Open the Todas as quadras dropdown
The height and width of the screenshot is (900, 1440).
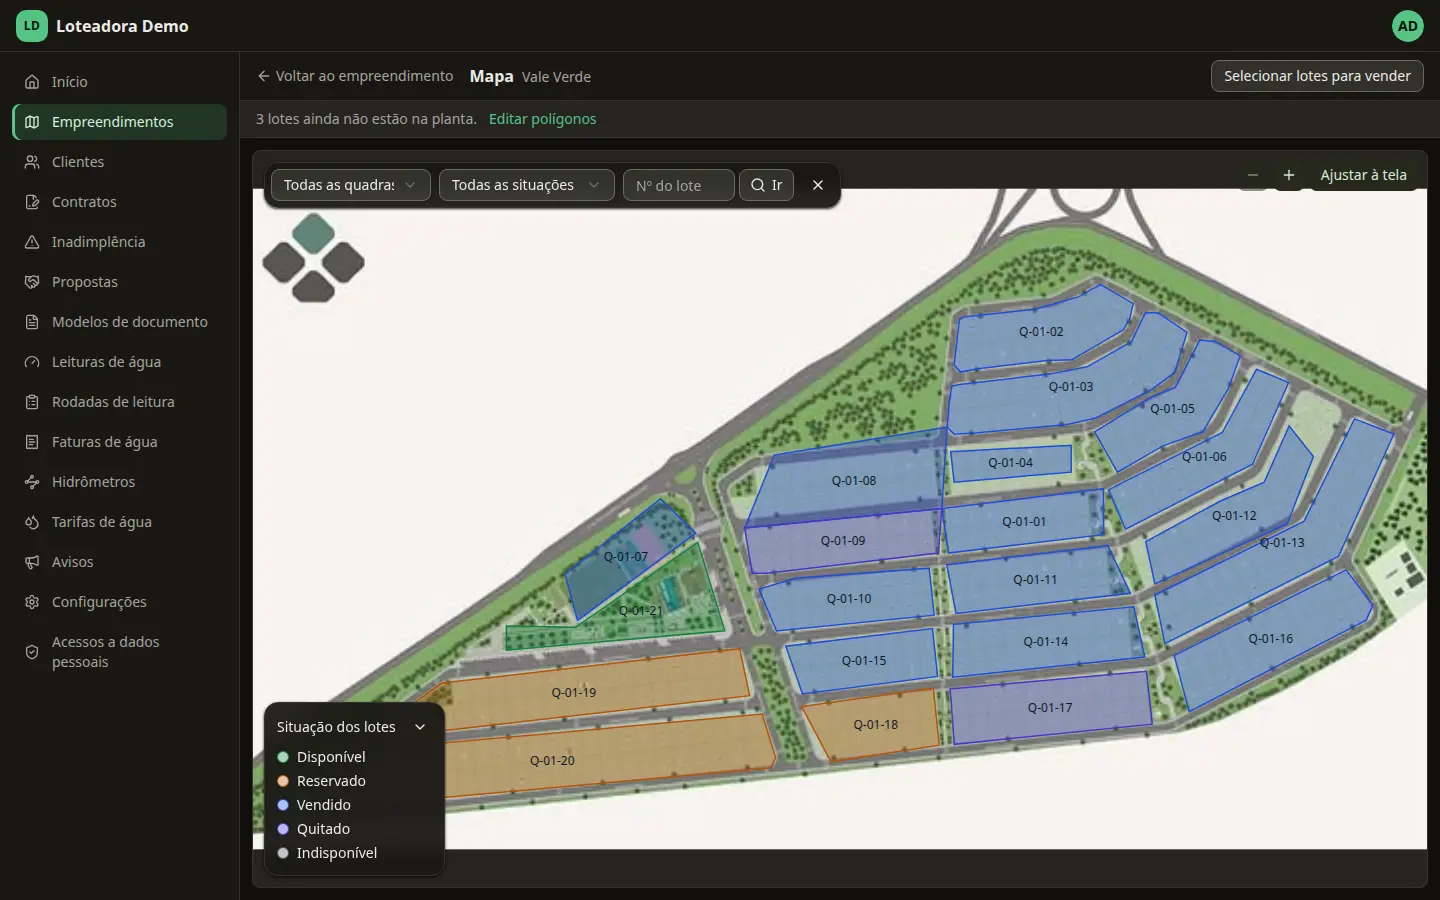tap(351, 185)
